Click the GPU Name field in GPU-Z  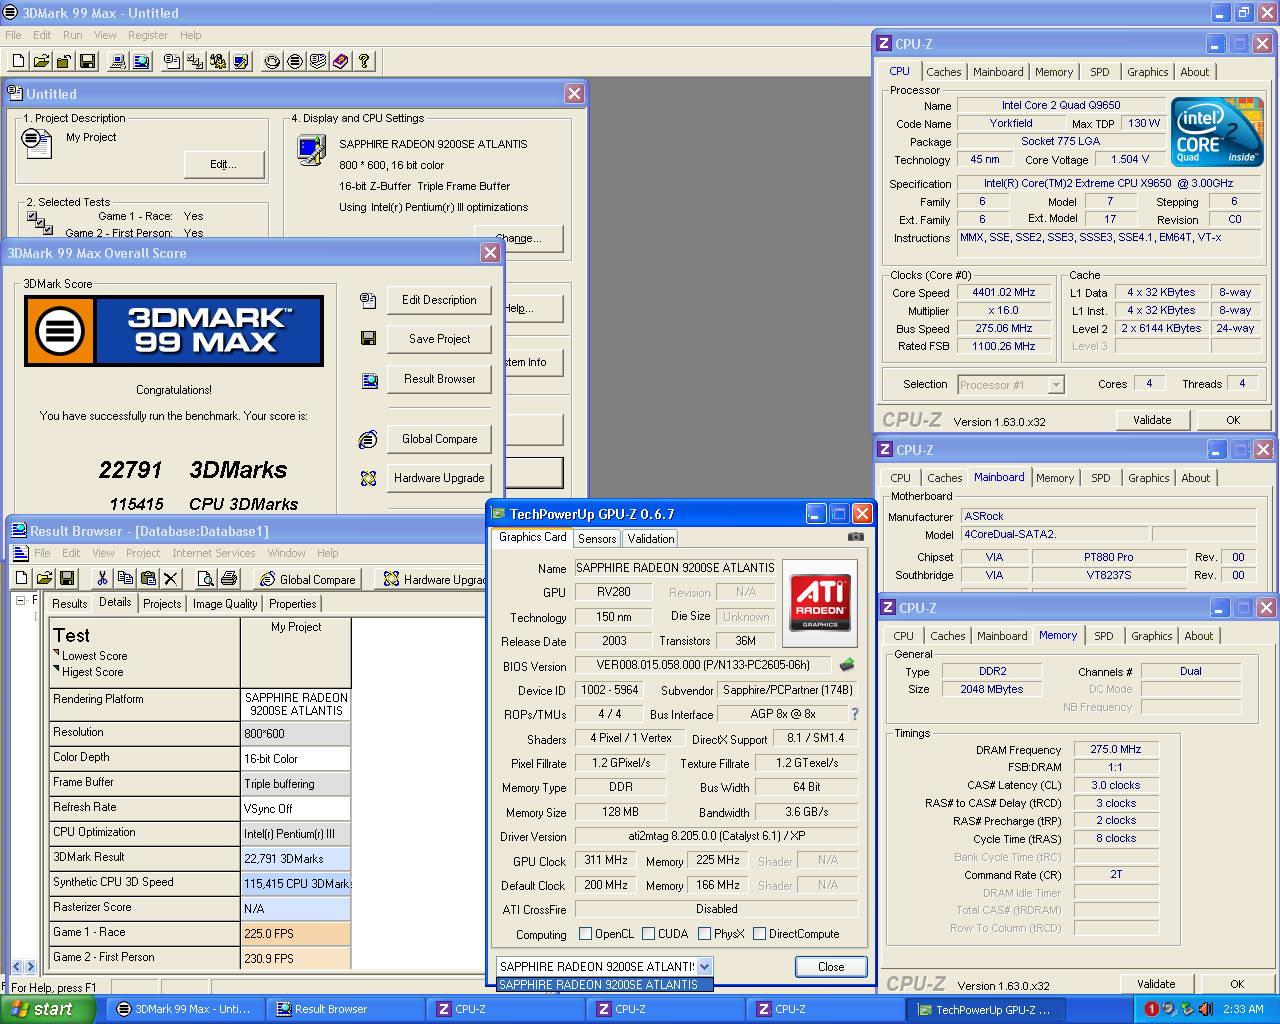[x=676, y=567]
